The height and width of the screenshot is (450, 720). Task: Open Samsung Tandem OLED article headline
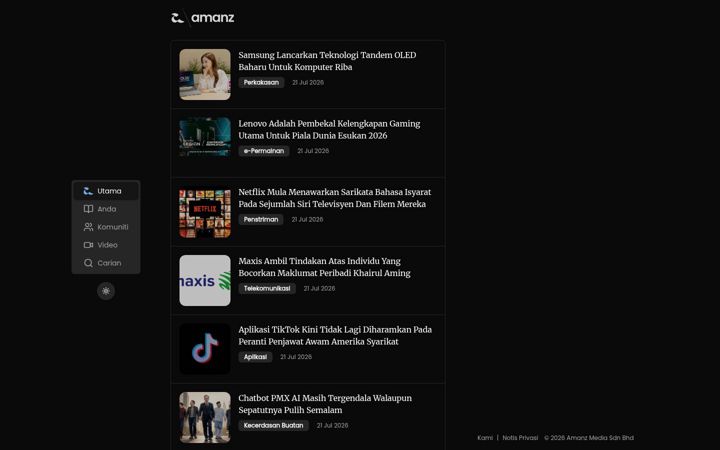pyautogui.click(x=327, y=61)
